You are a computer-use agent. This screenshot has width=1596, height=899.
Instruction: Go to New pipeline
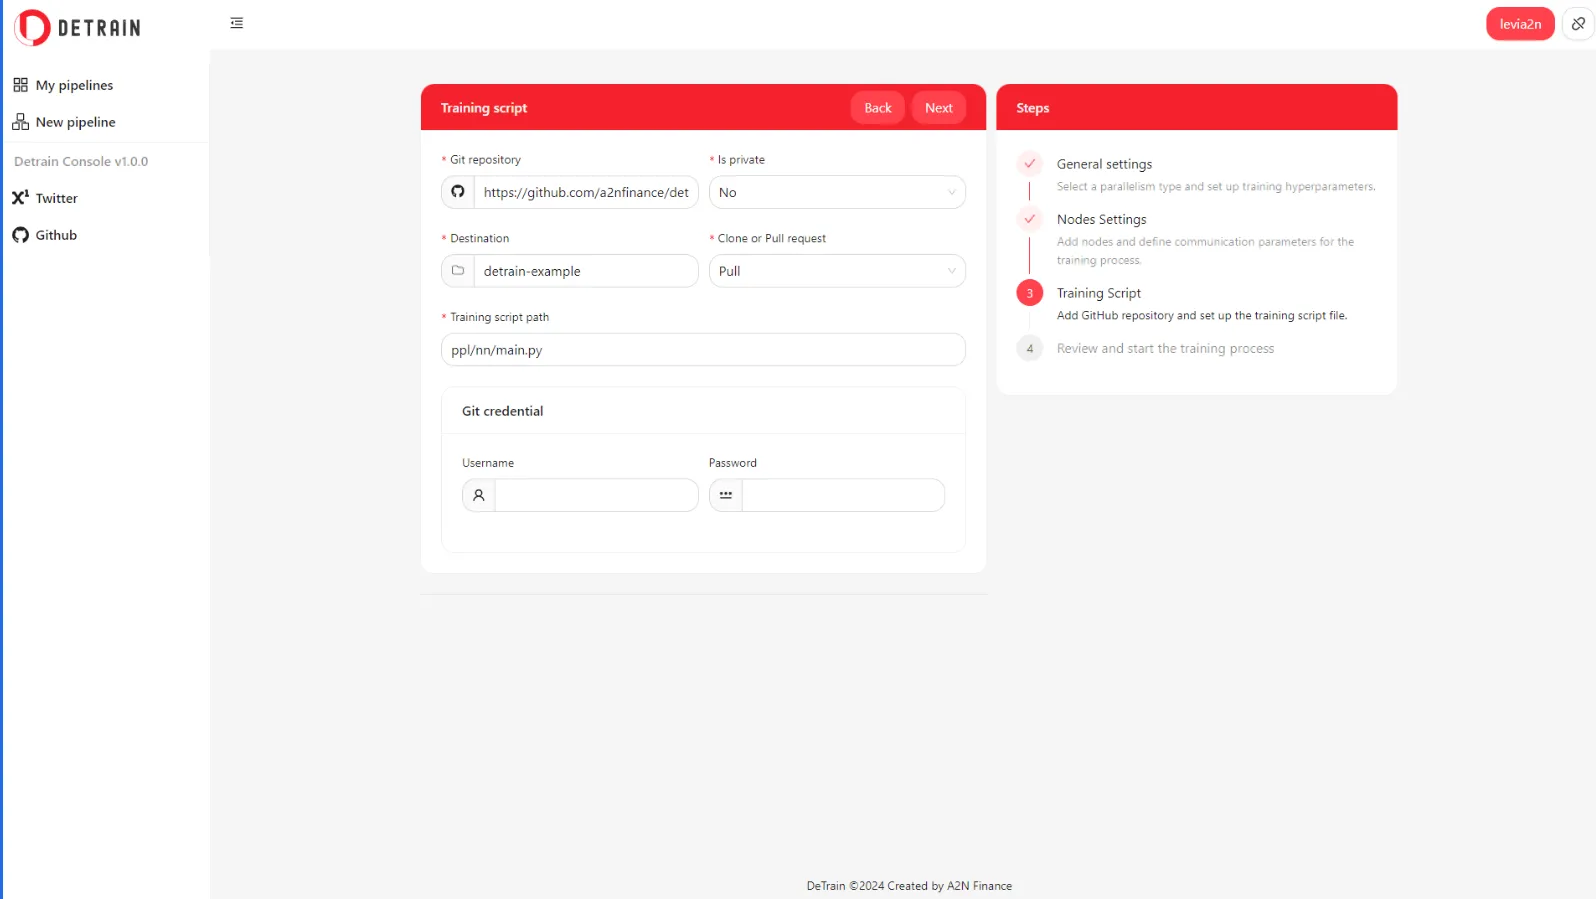[75, 122]
